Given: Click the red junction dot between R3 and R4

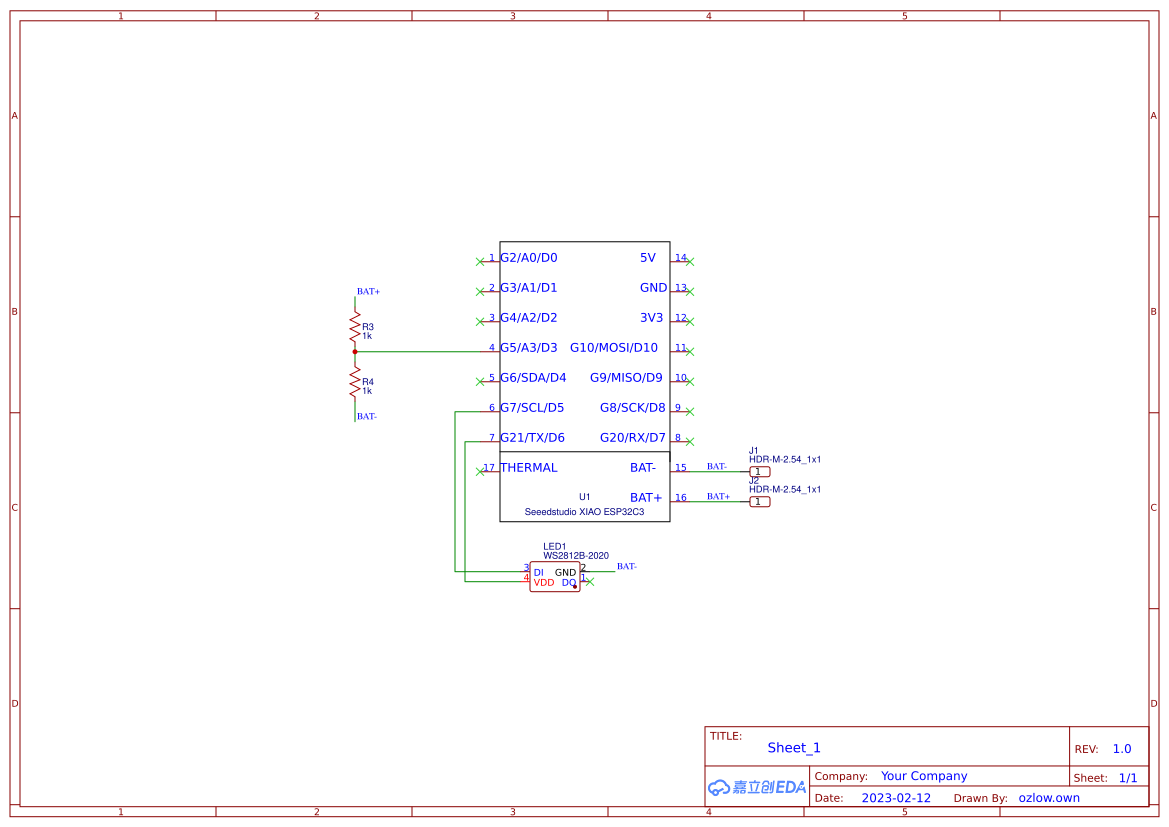Looking at the screenshot, I should (355, 350).
